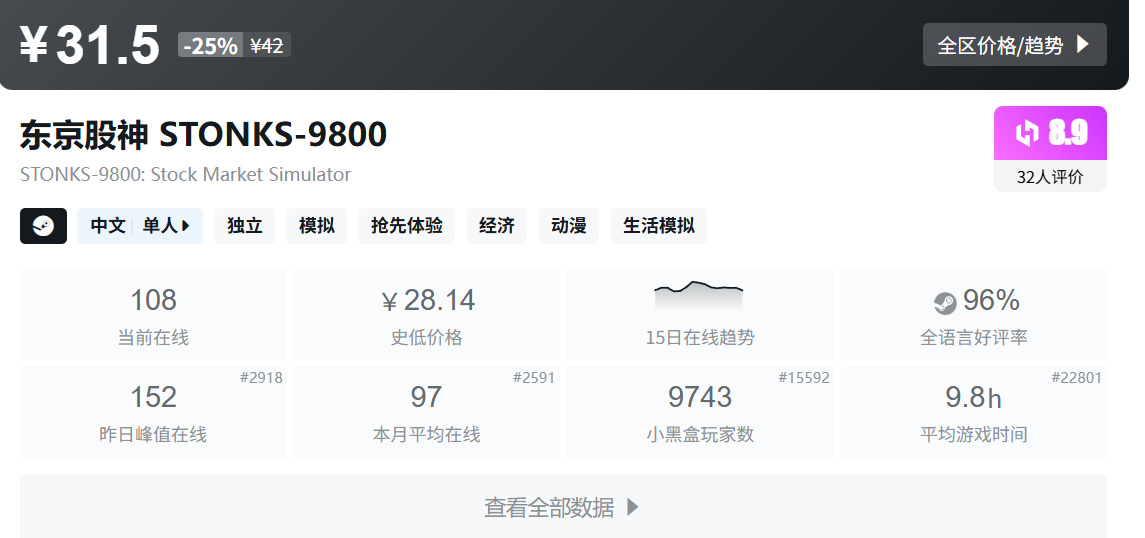Open the 抢先体验 early access tag
The height and width of the screenshot is (538, 1145).
pyautogui.click(x=406, y=226)
